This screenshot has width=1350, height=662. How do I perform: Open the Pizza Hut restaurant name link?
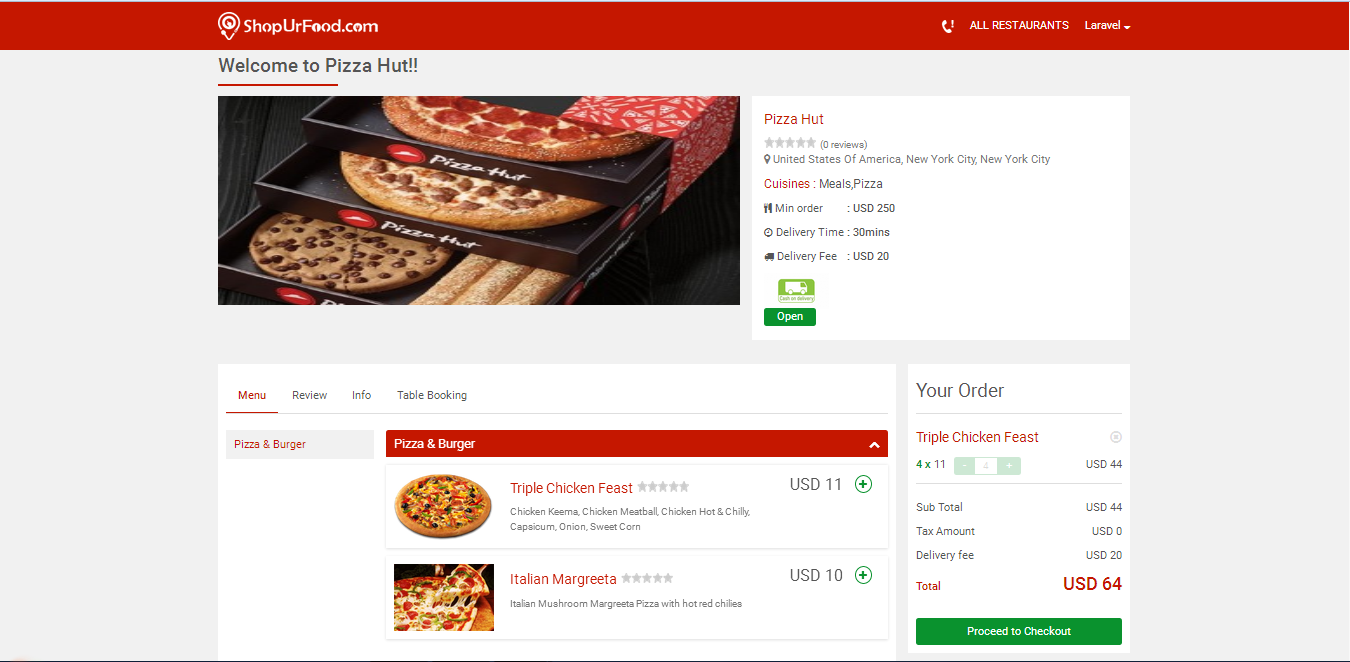tap(794, 119)
